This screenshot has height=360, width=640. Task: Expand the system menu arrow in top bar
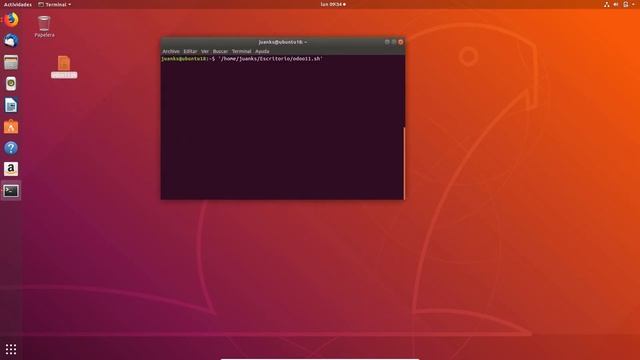point(633,4)
